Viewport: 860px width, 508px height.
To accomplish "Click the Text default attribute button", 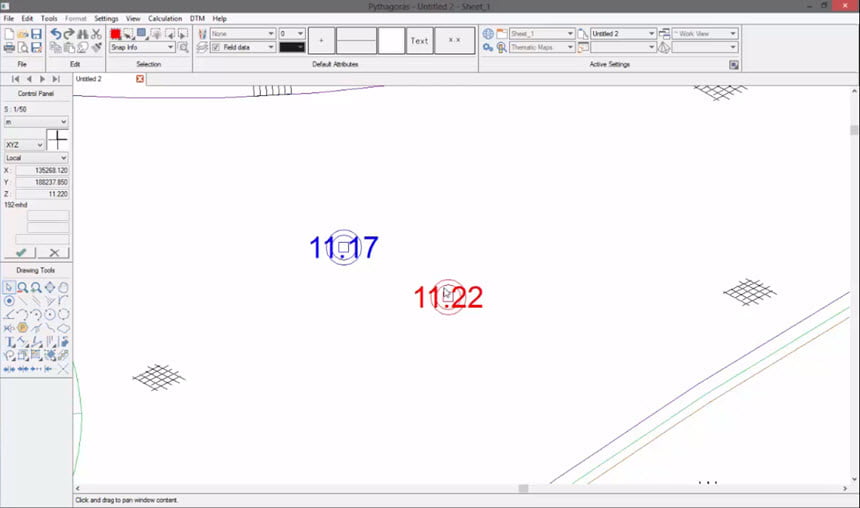I will click(x=419, y=41).
